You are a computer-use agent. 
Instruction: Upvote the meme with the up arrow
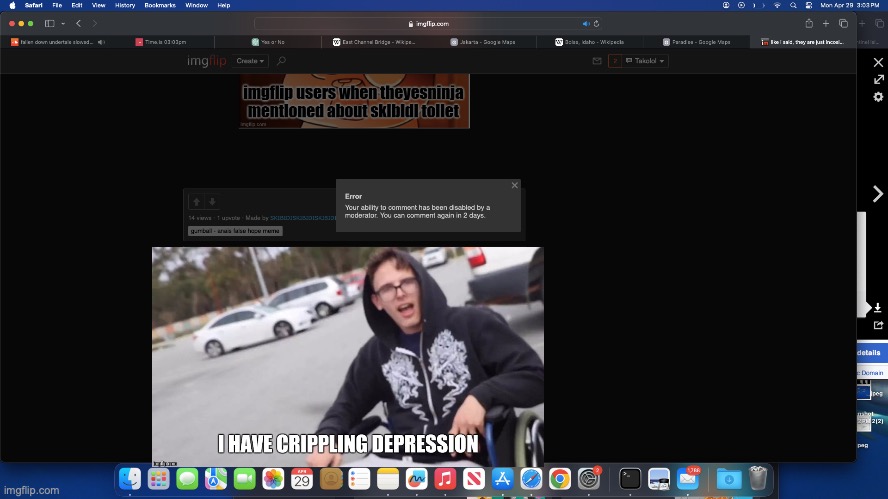click(197, 202)
